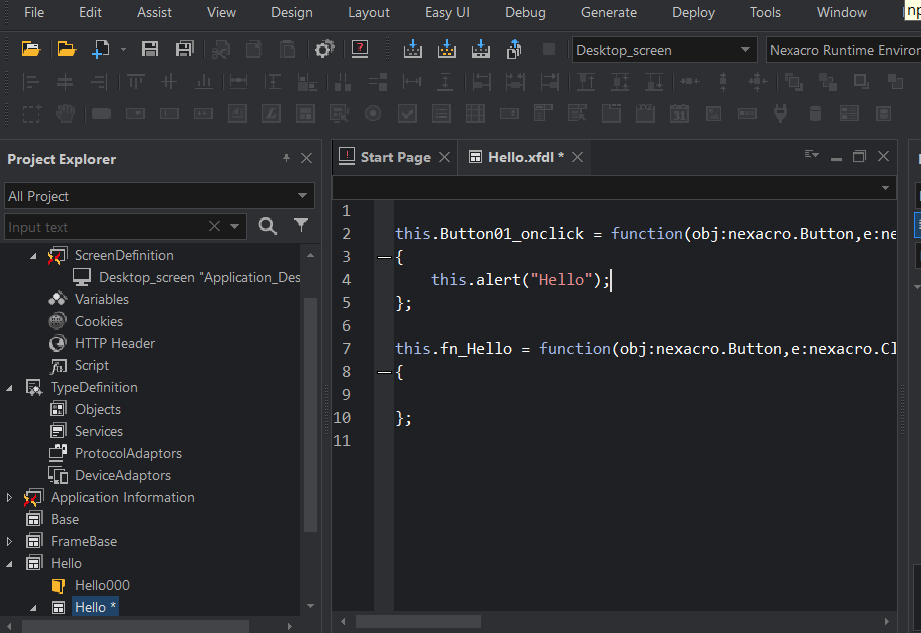Select the Calendar component icon
Viewport: 921px width, 633px height.
679,113
